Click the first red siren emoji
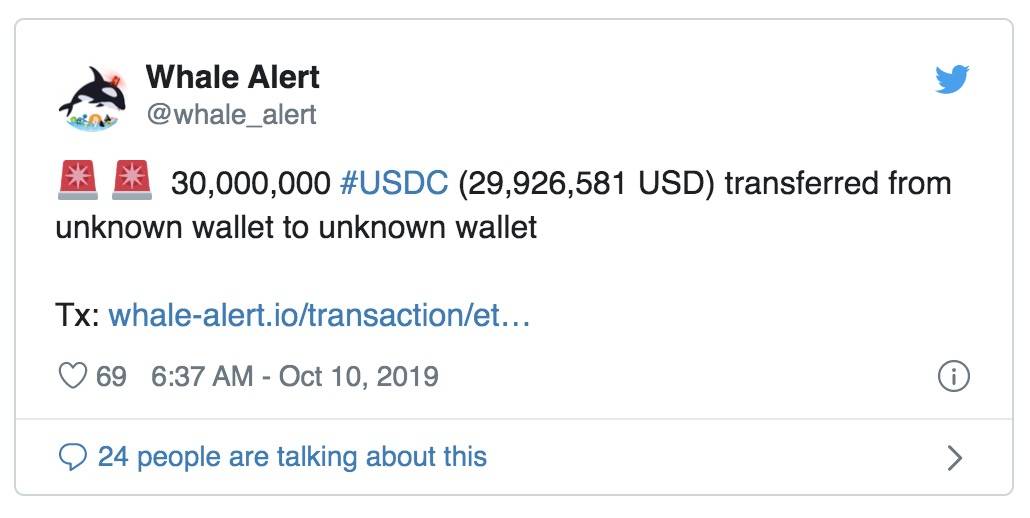The height and width of the screenshot is (518, 1030). pos(78,181)
